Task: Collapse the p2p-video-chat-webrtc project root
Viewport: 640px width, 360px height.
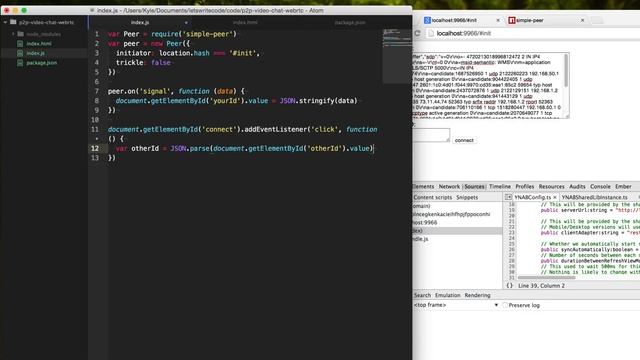Action: [5, 22]
